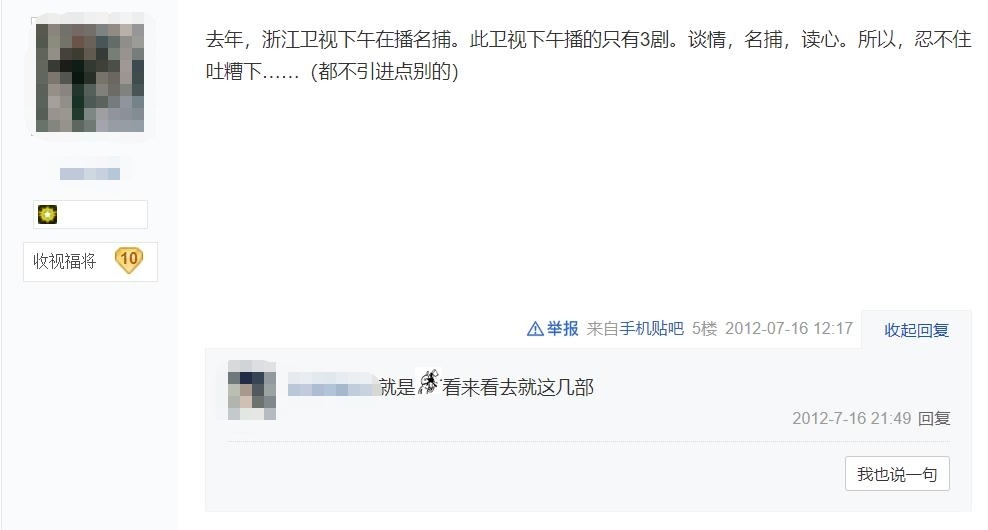The height and width of the screenshot is (530, 988).
Task: Report this post via 举报
Action: pyautogui.click(x=562, y=328)
